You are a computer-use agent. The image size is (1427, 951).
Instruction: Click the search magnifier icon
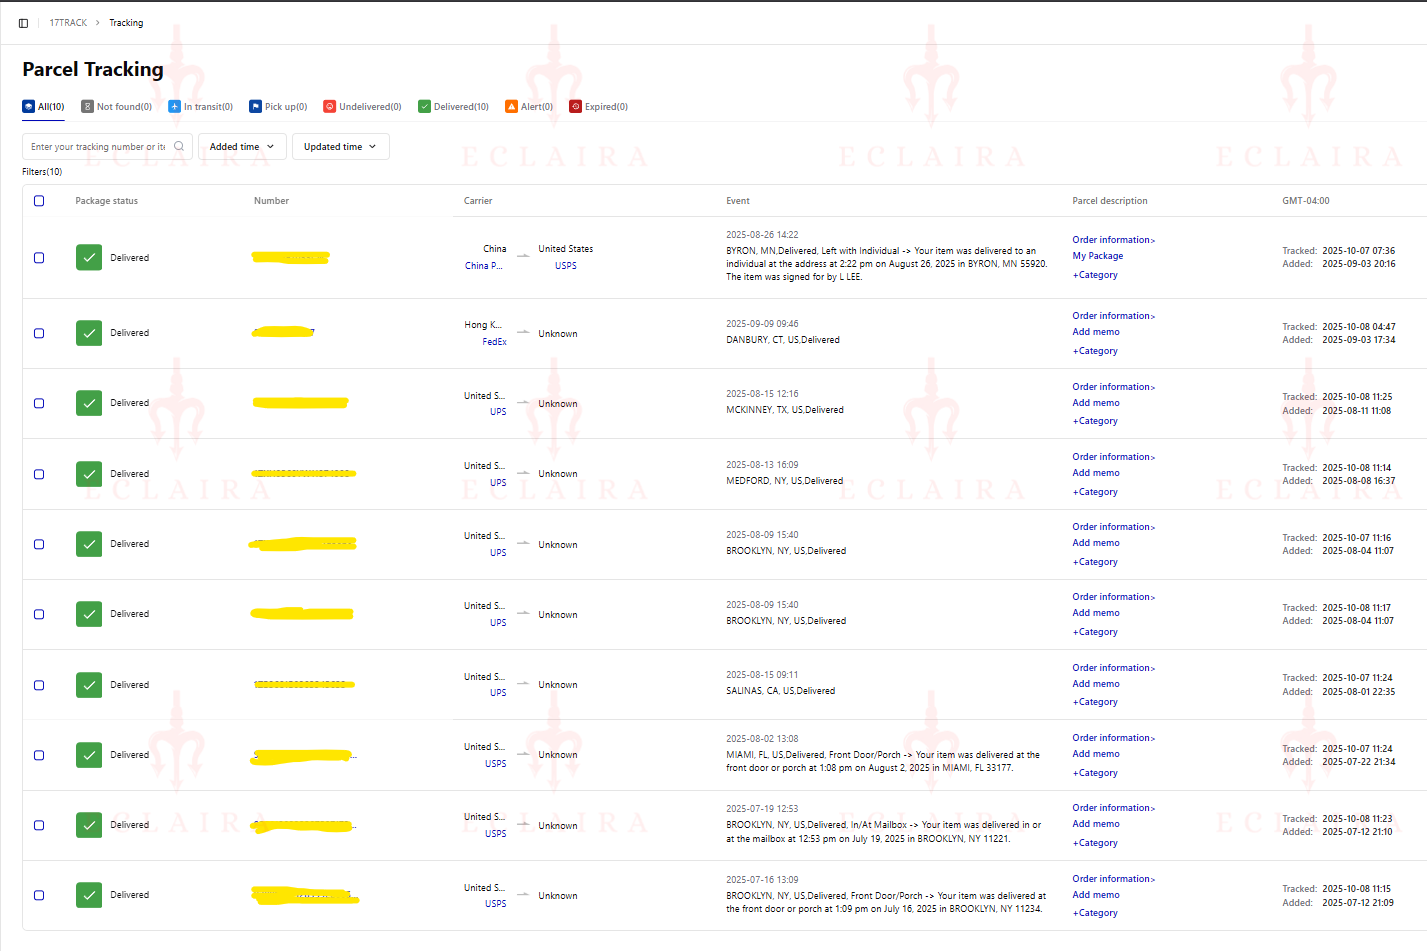[179, 146]
